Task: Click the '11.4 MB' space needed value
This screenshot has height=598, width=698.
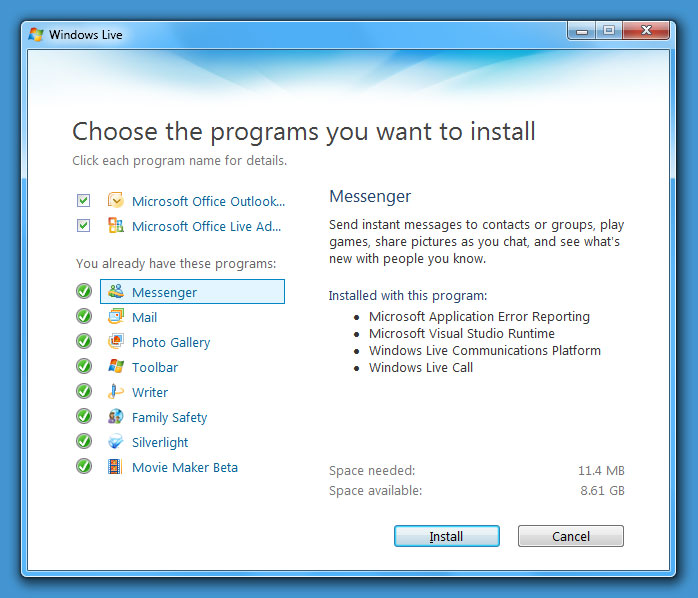Action: pyautogui.click(x=601, y=471)
